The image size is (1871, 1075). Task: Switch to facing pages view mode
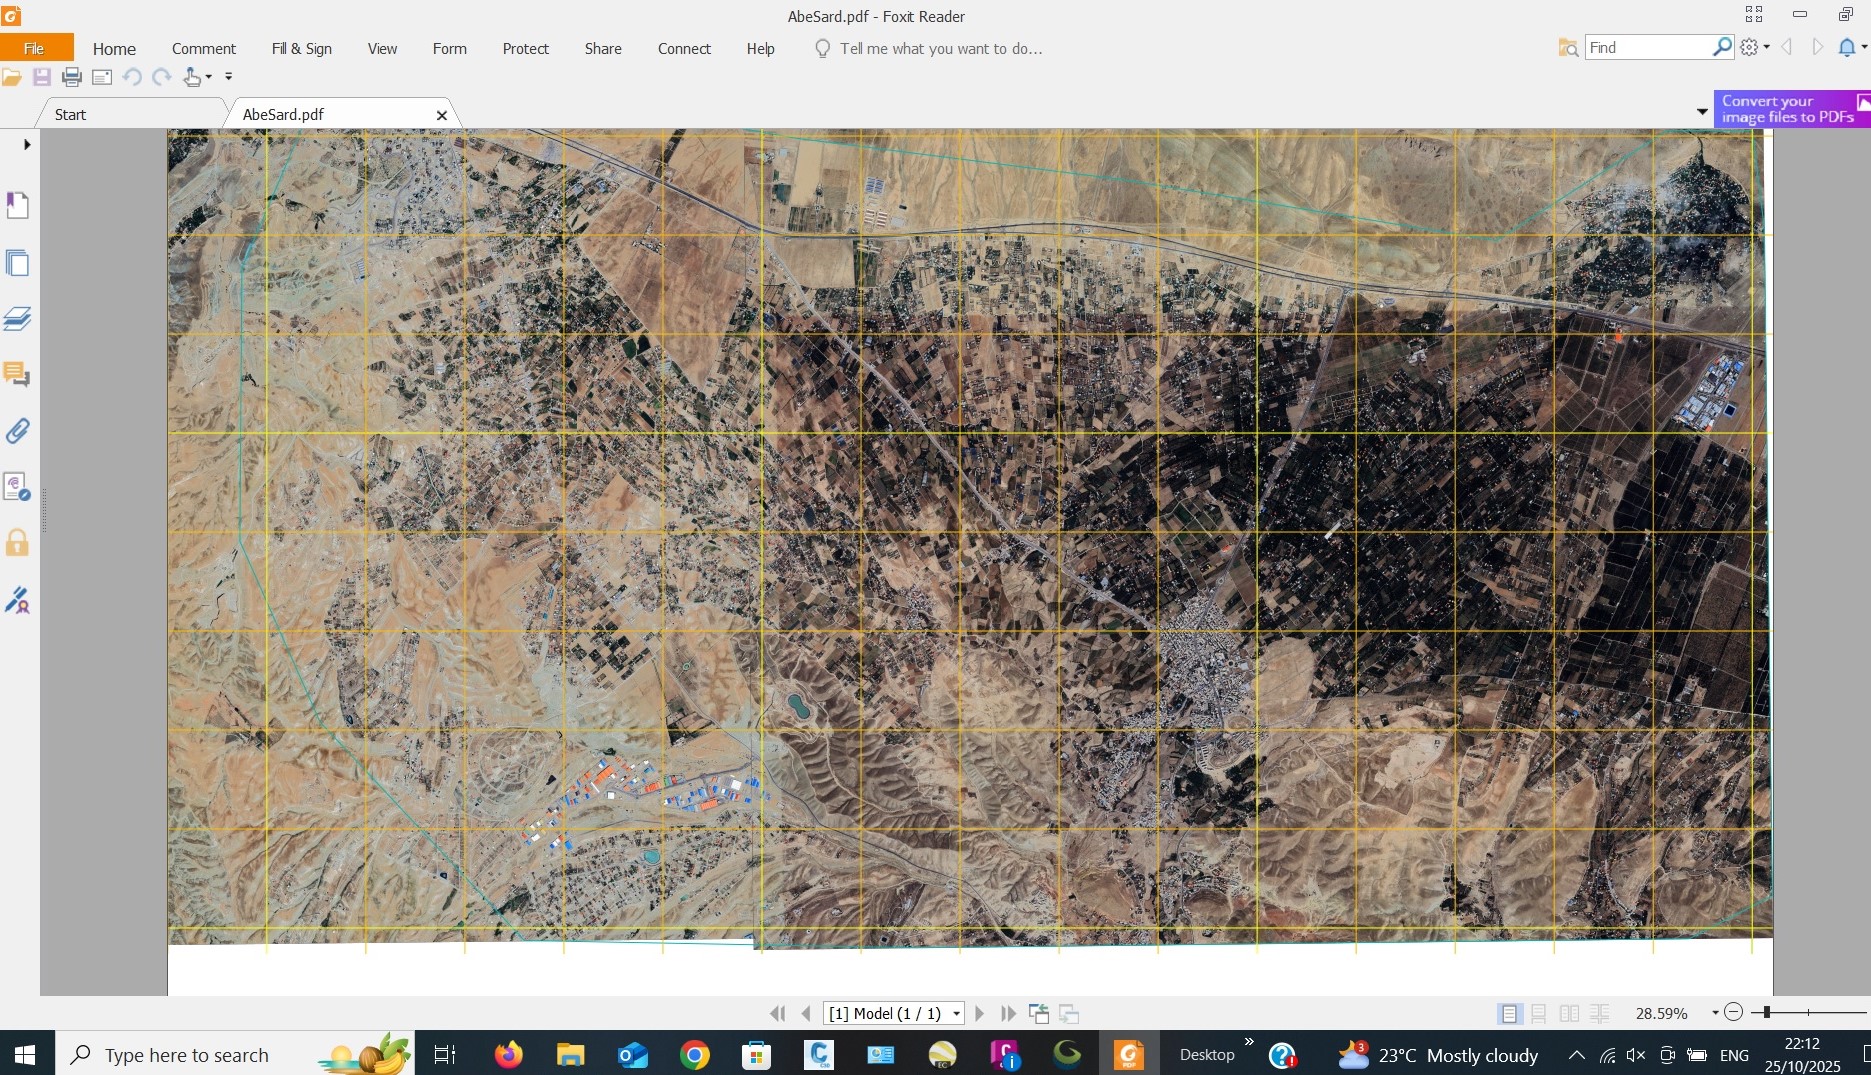click(1569, 1013)
